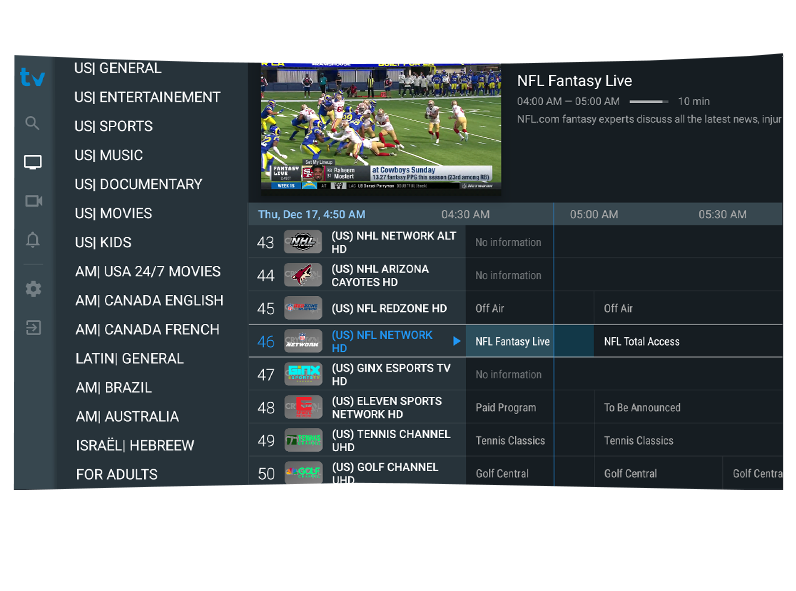Select the US| DOCUMENTARY category
The image size is (796, 591).
[x=138, y=184]
